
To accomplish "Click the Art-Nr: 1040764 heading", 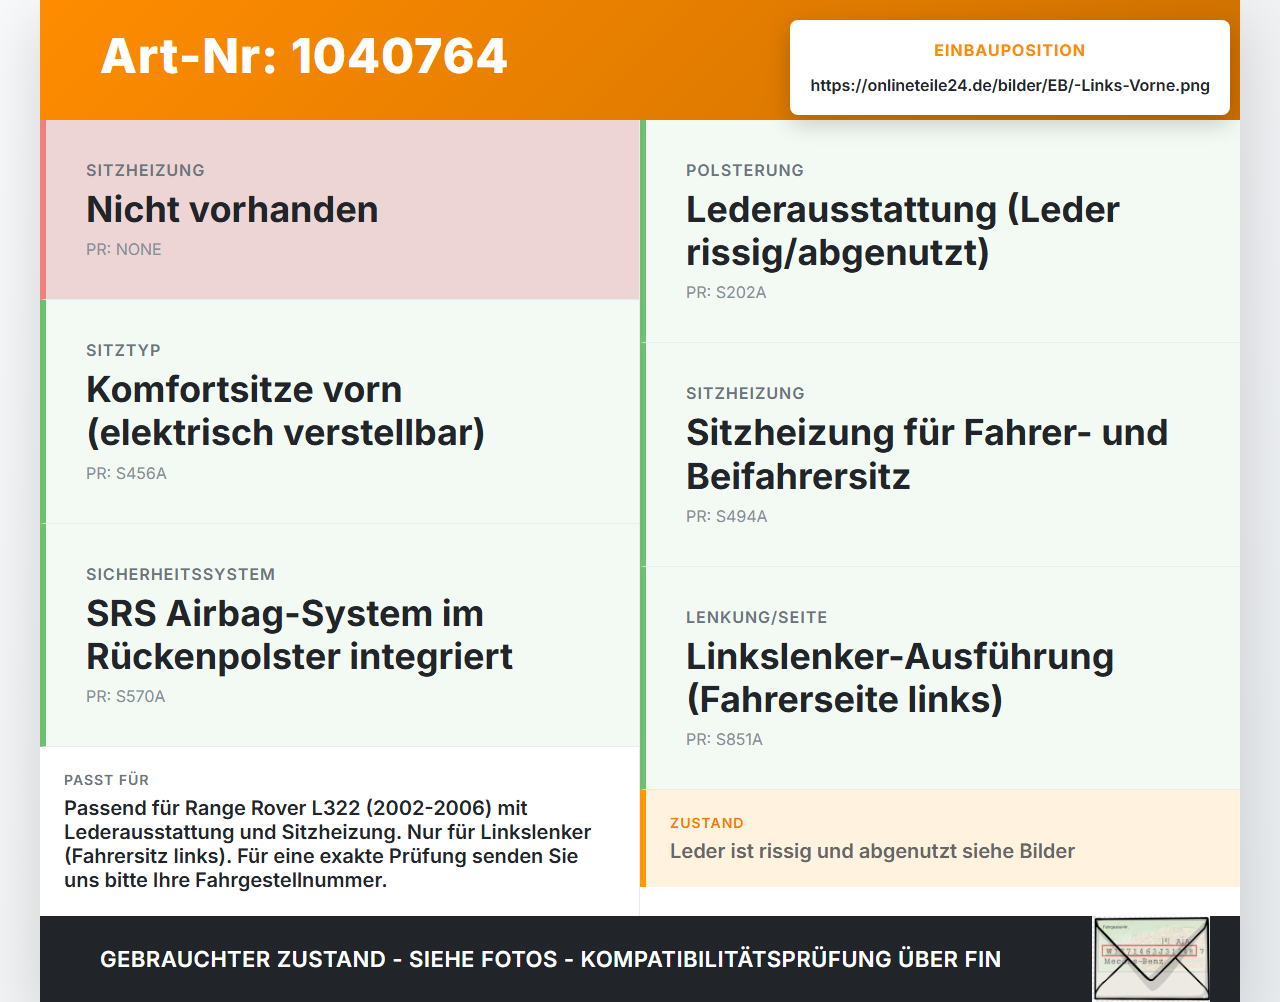I will 304,56.
